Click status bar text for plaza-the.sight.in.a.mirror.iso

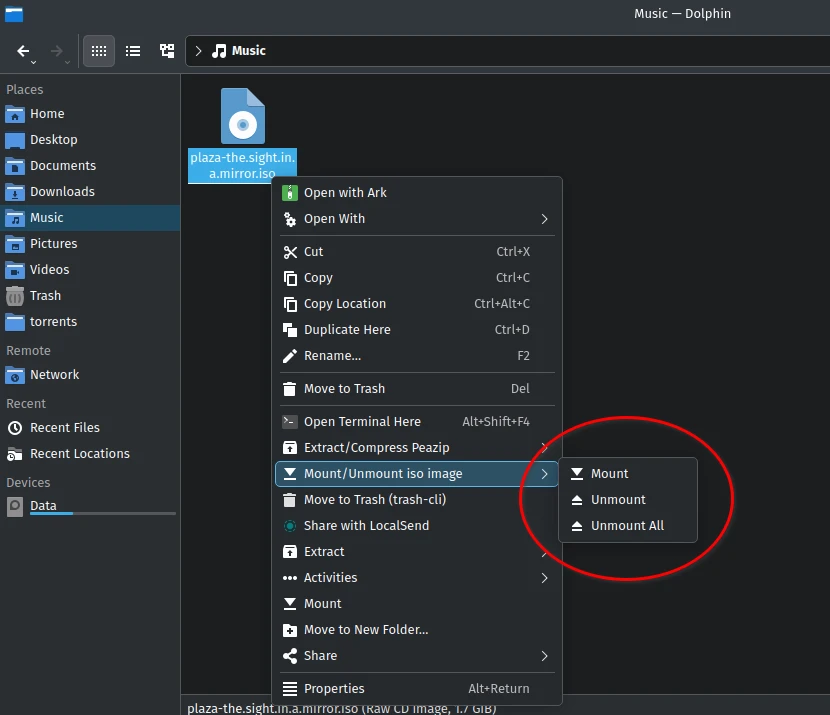341,709
